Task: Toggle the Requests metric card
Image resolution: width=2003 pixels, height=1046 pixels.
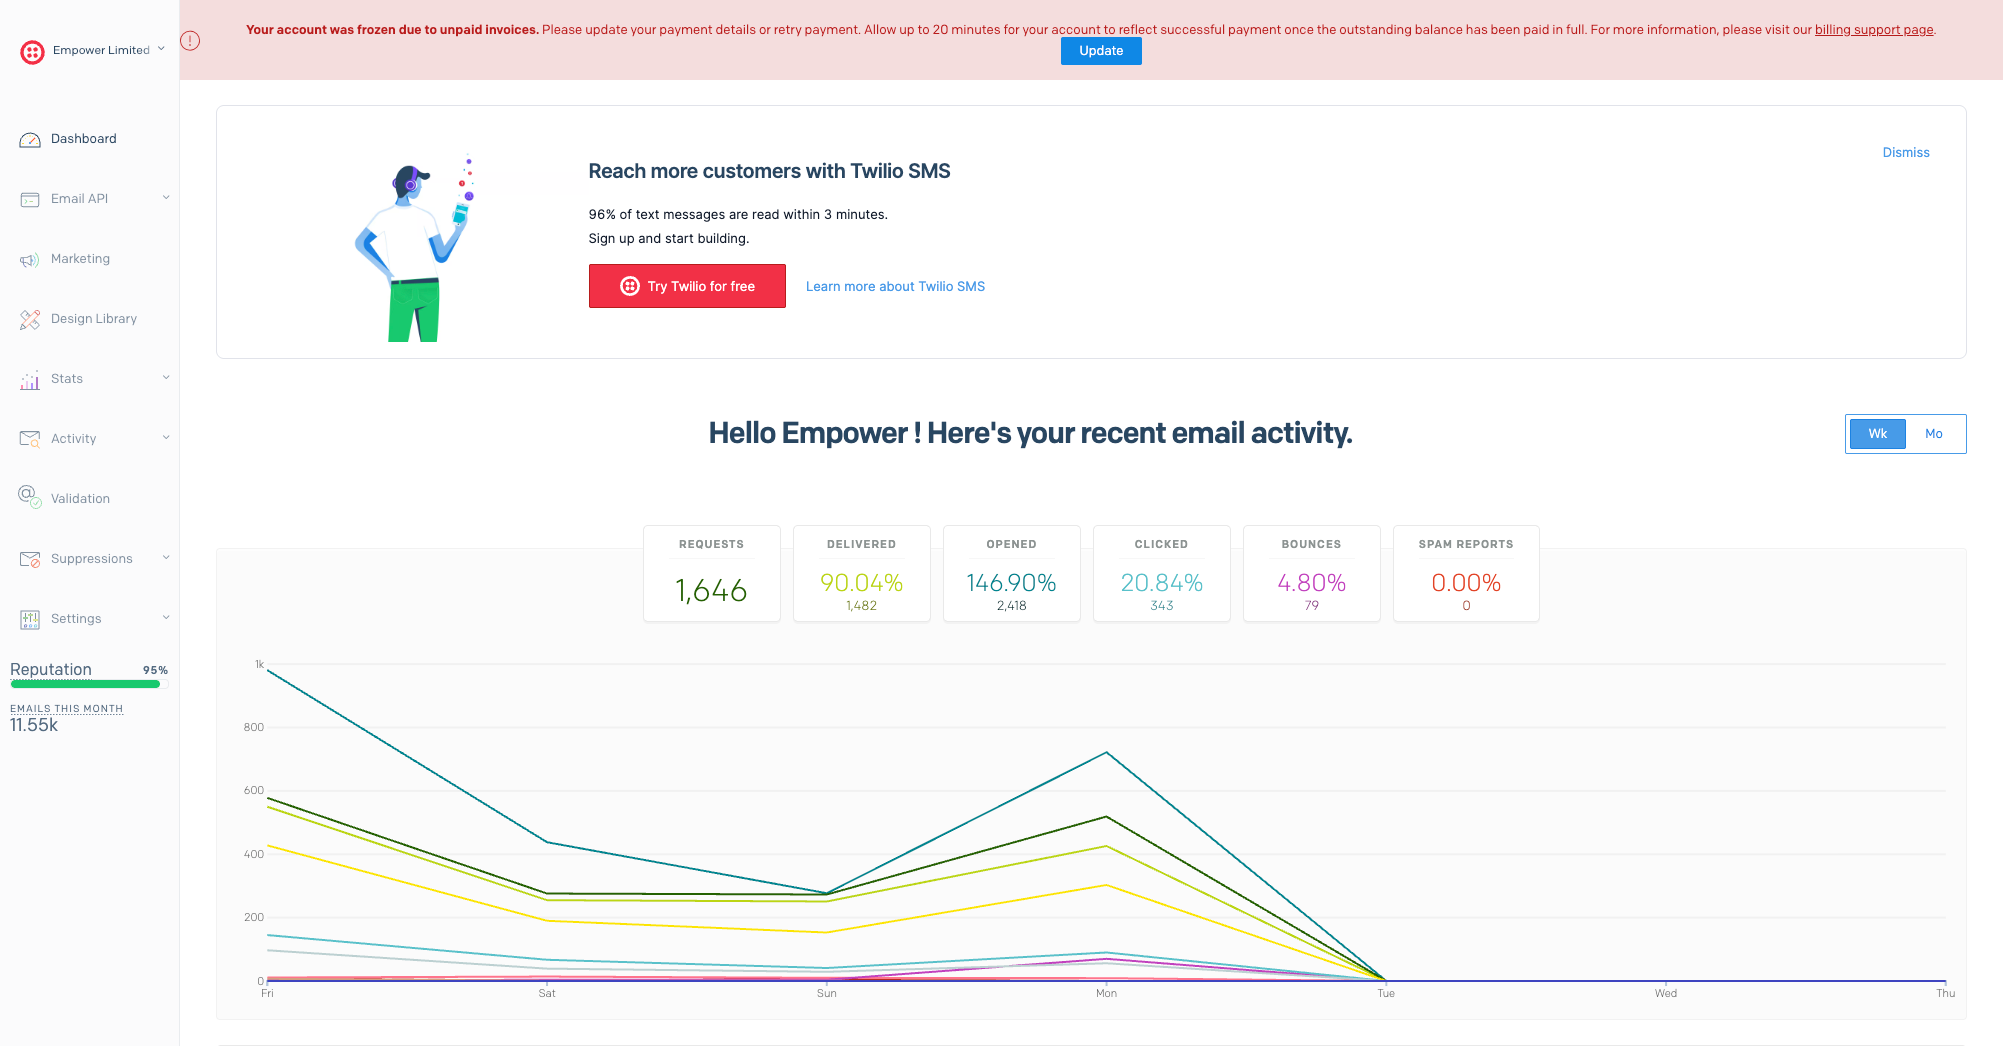Action: coord(711,574)
